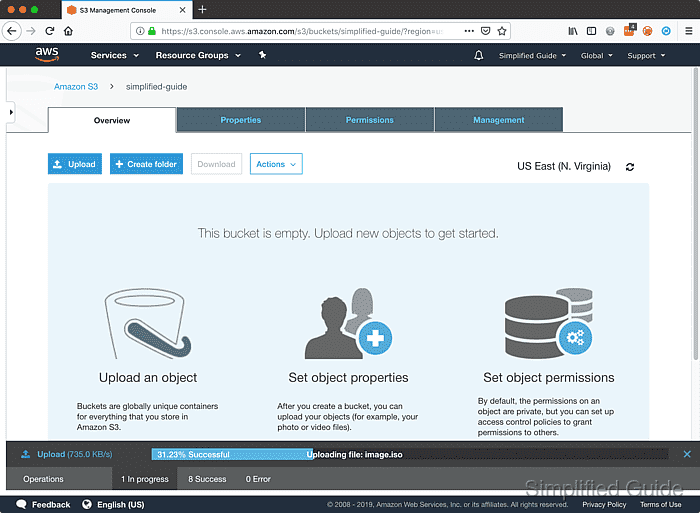Change language via English (US)
Image resolution: width=700 pixels, height=513 pixels.
[113, 505]
